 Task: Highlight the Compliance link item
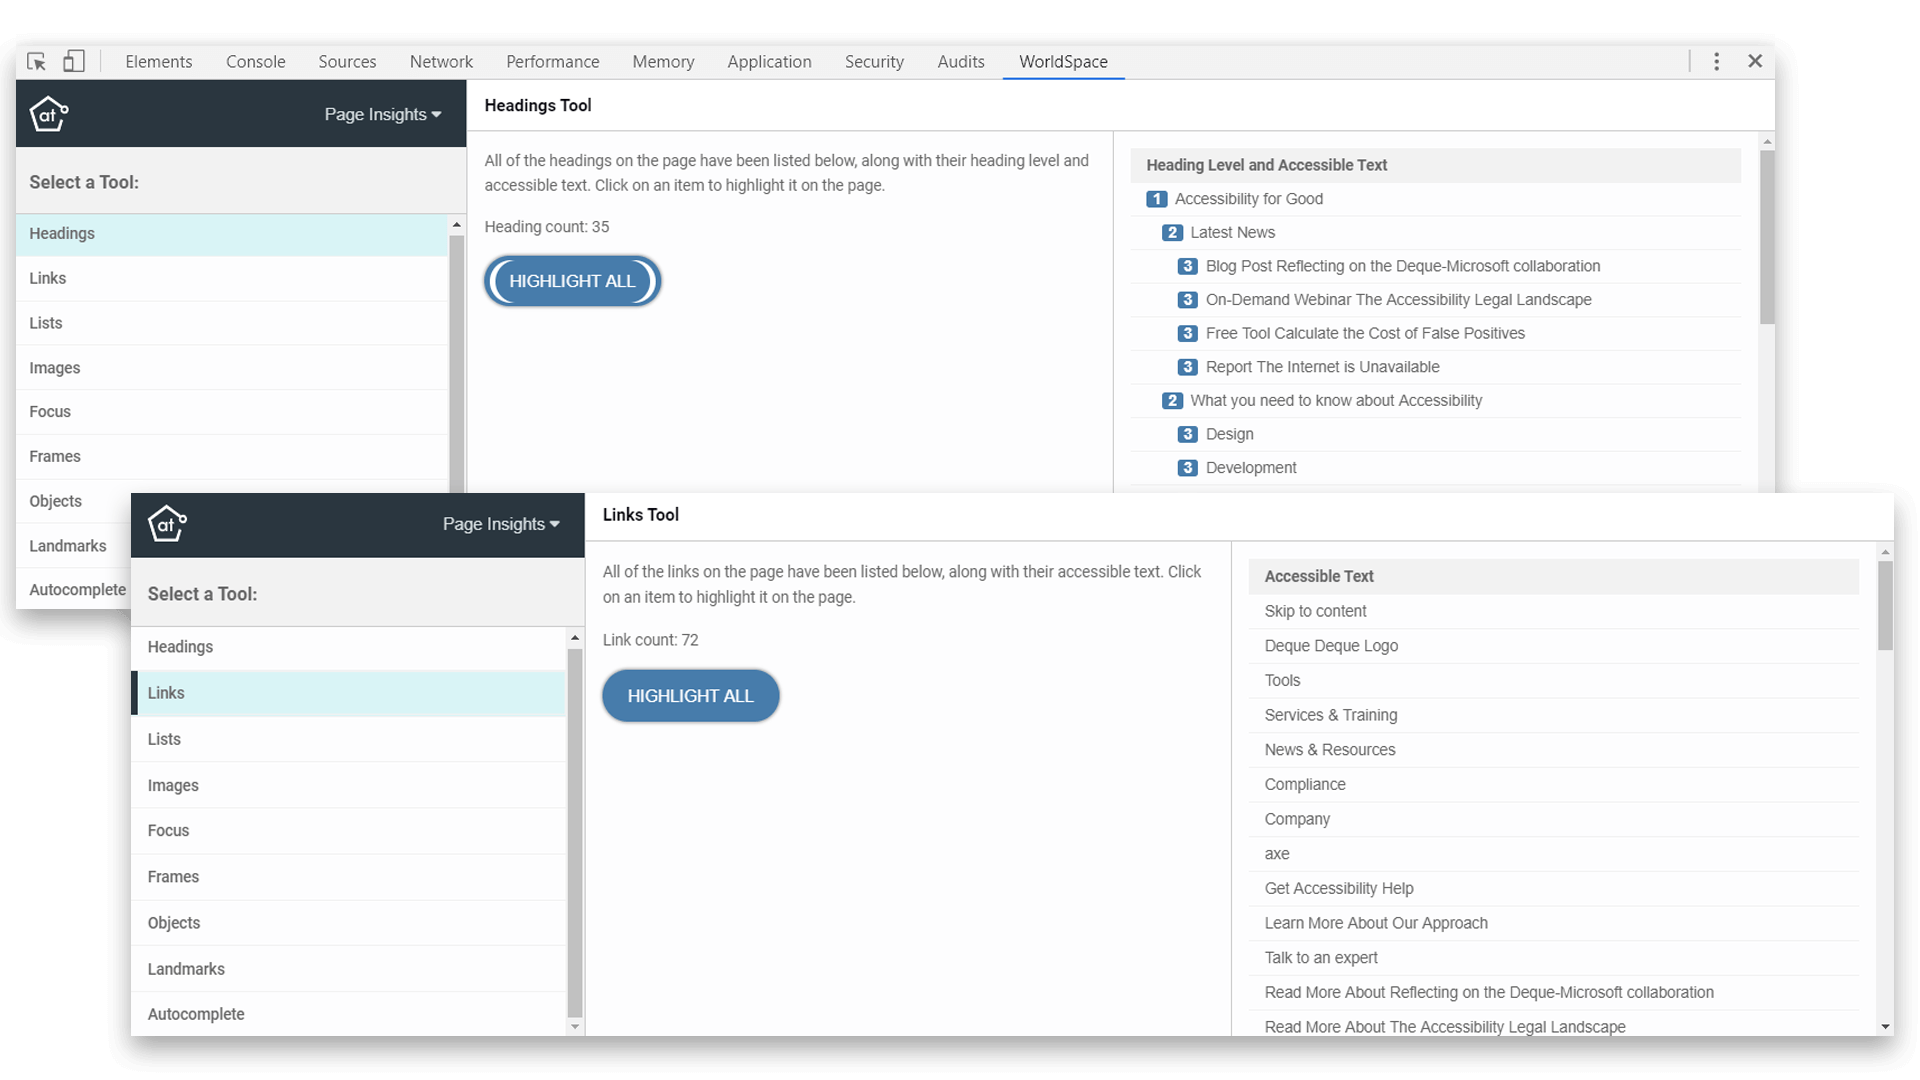coord(1553,785)
